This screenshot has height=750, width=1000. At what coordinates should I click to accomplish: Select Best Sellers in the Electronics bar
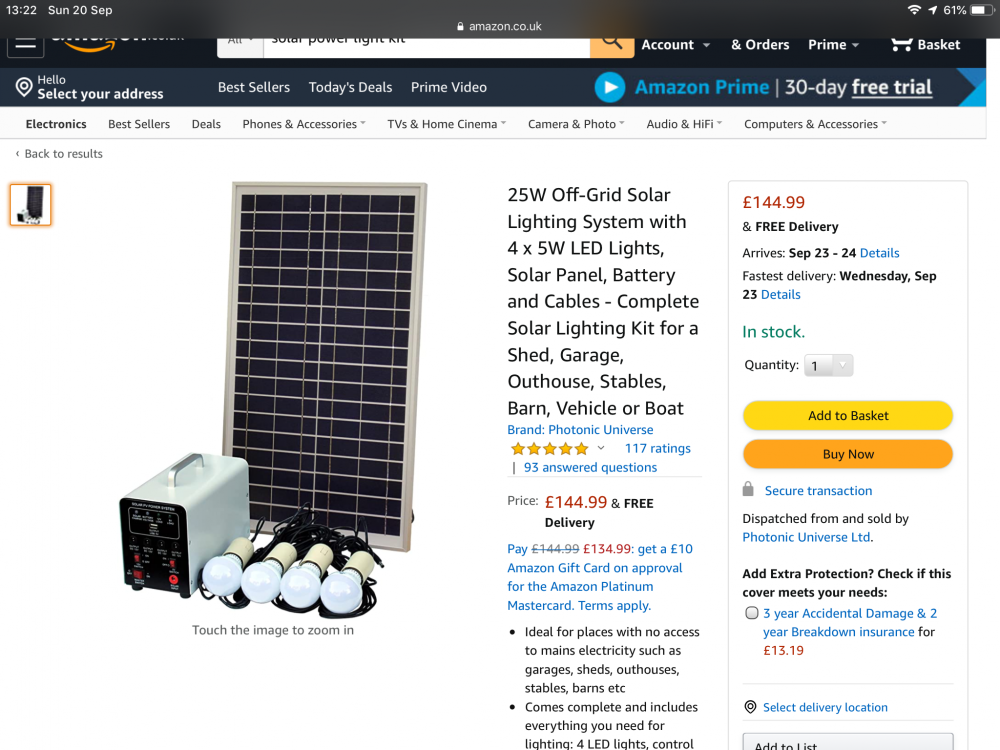pyautogui.click(x=139, y=124)
